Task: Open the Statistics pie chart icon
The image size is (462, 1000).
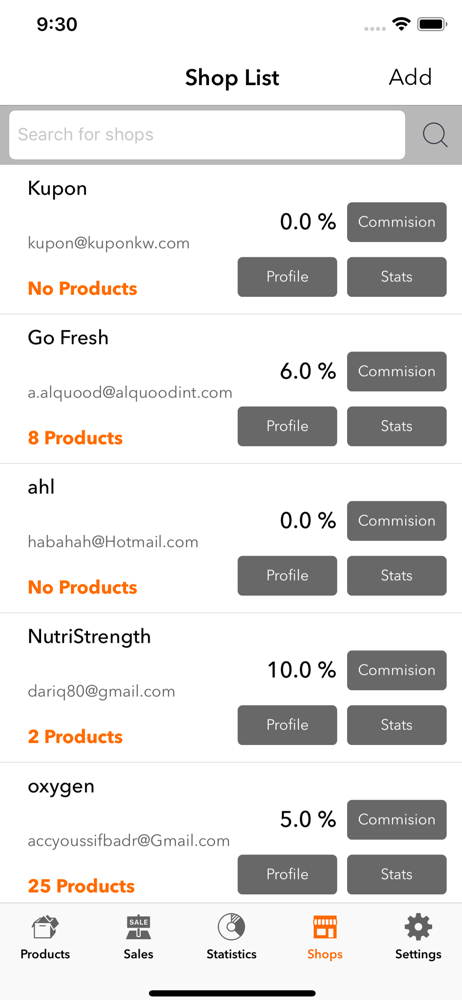Action: [x=231, y=928]
